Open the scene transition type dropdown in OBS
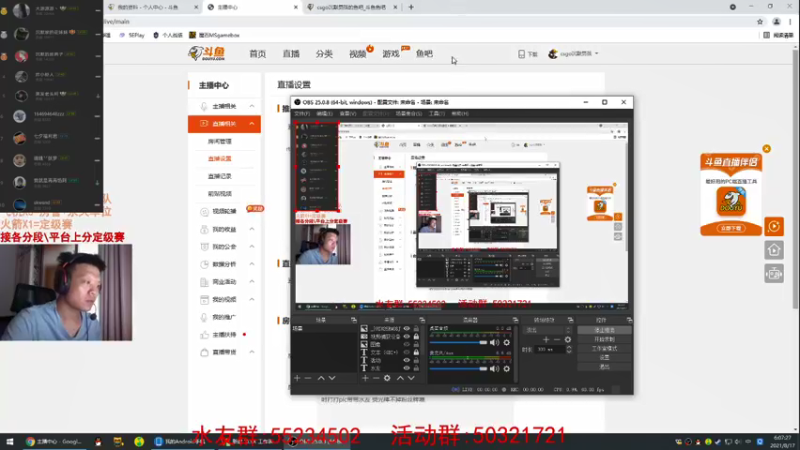 (547, 330)
